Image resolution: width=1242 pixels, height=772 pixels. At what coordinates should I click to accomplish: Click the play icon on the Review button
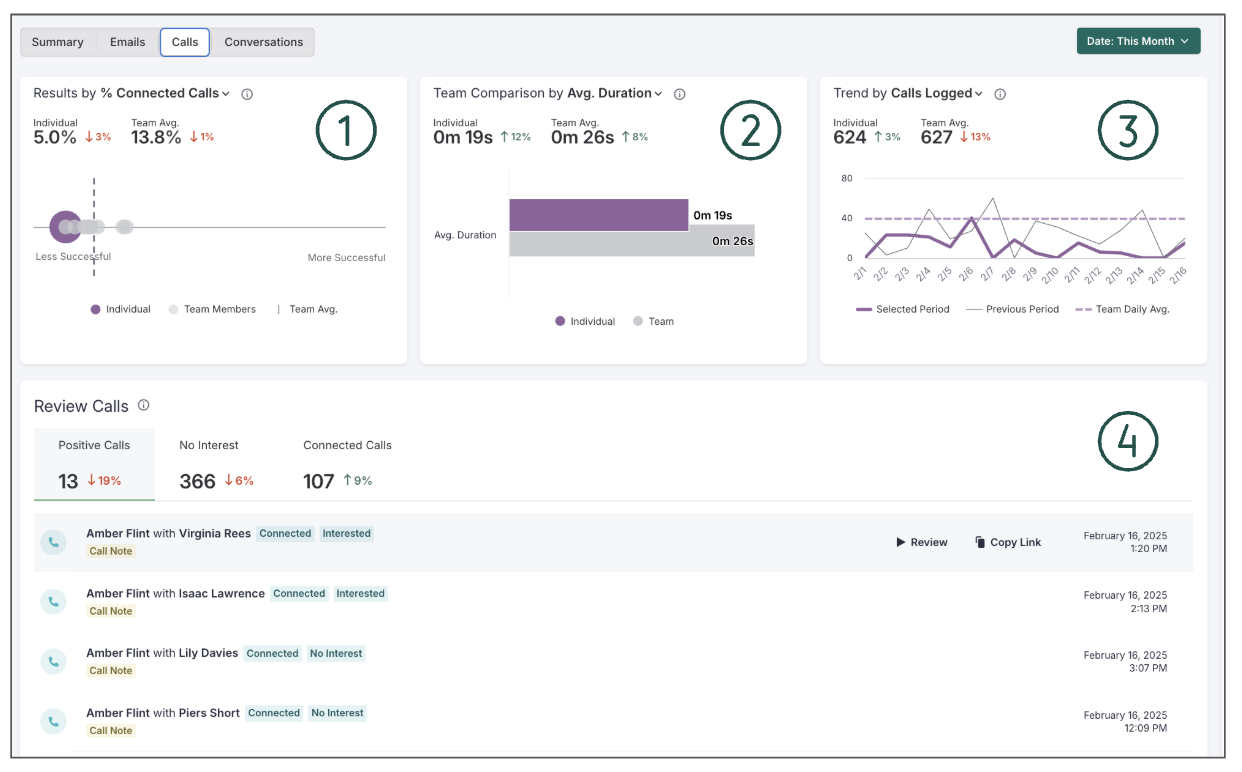pyautogui.click(x=900, y=542)
